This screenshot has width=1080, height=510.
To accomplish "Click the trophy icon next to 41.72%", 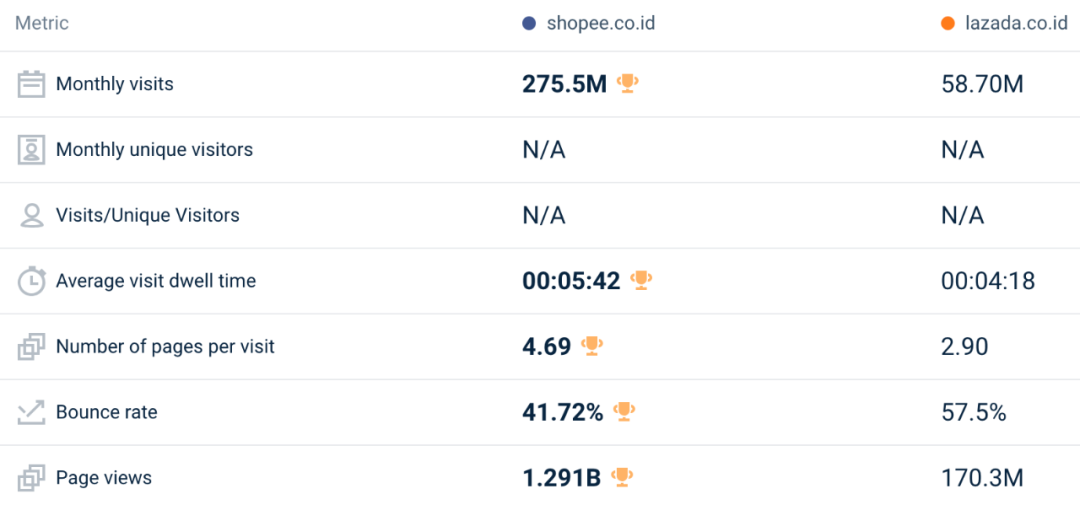I will click(625, 412).
